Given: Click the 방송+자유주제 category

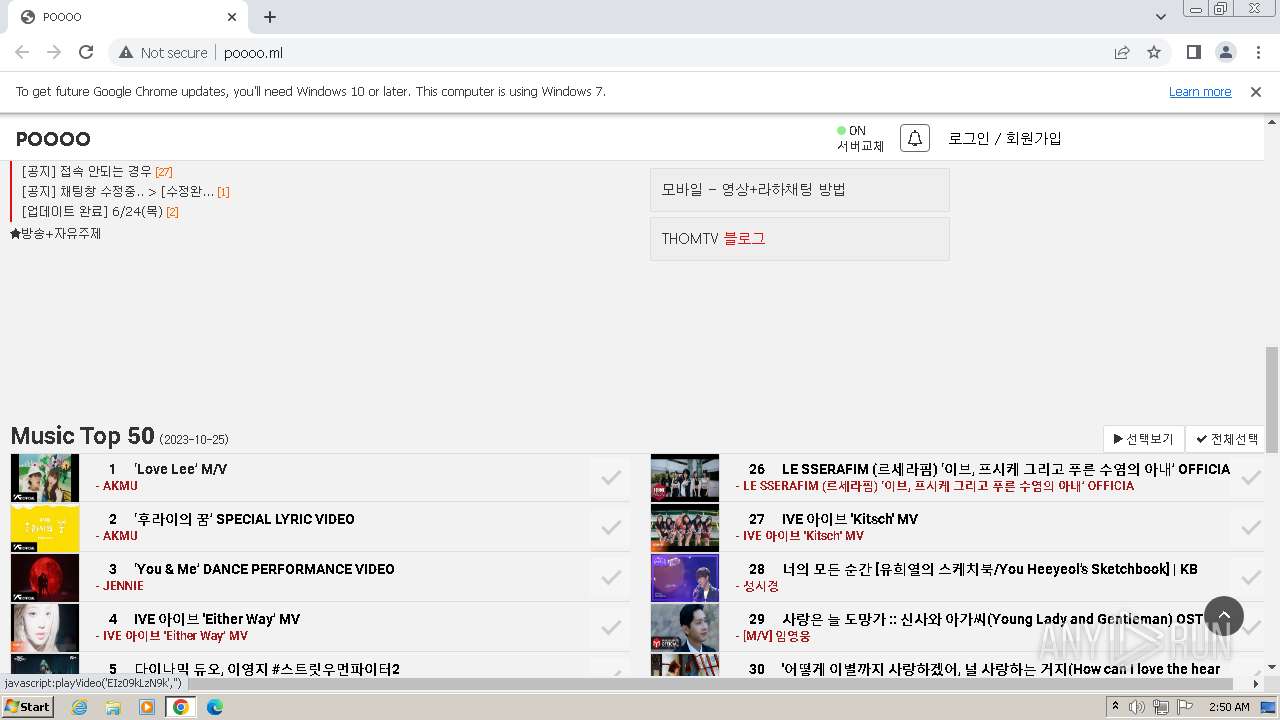Looking at the screenshot, I should 55,233.
